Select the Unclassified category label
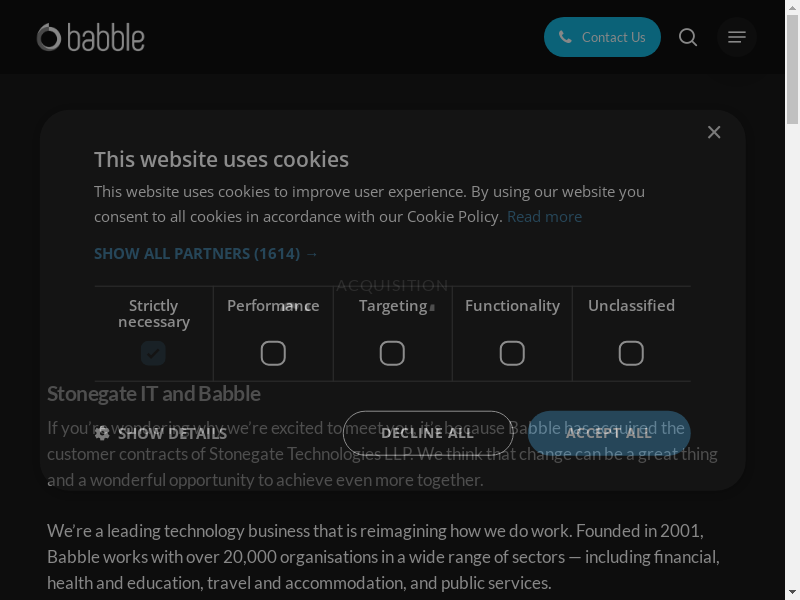The image size is (800, 600). [x=631, y=306]
